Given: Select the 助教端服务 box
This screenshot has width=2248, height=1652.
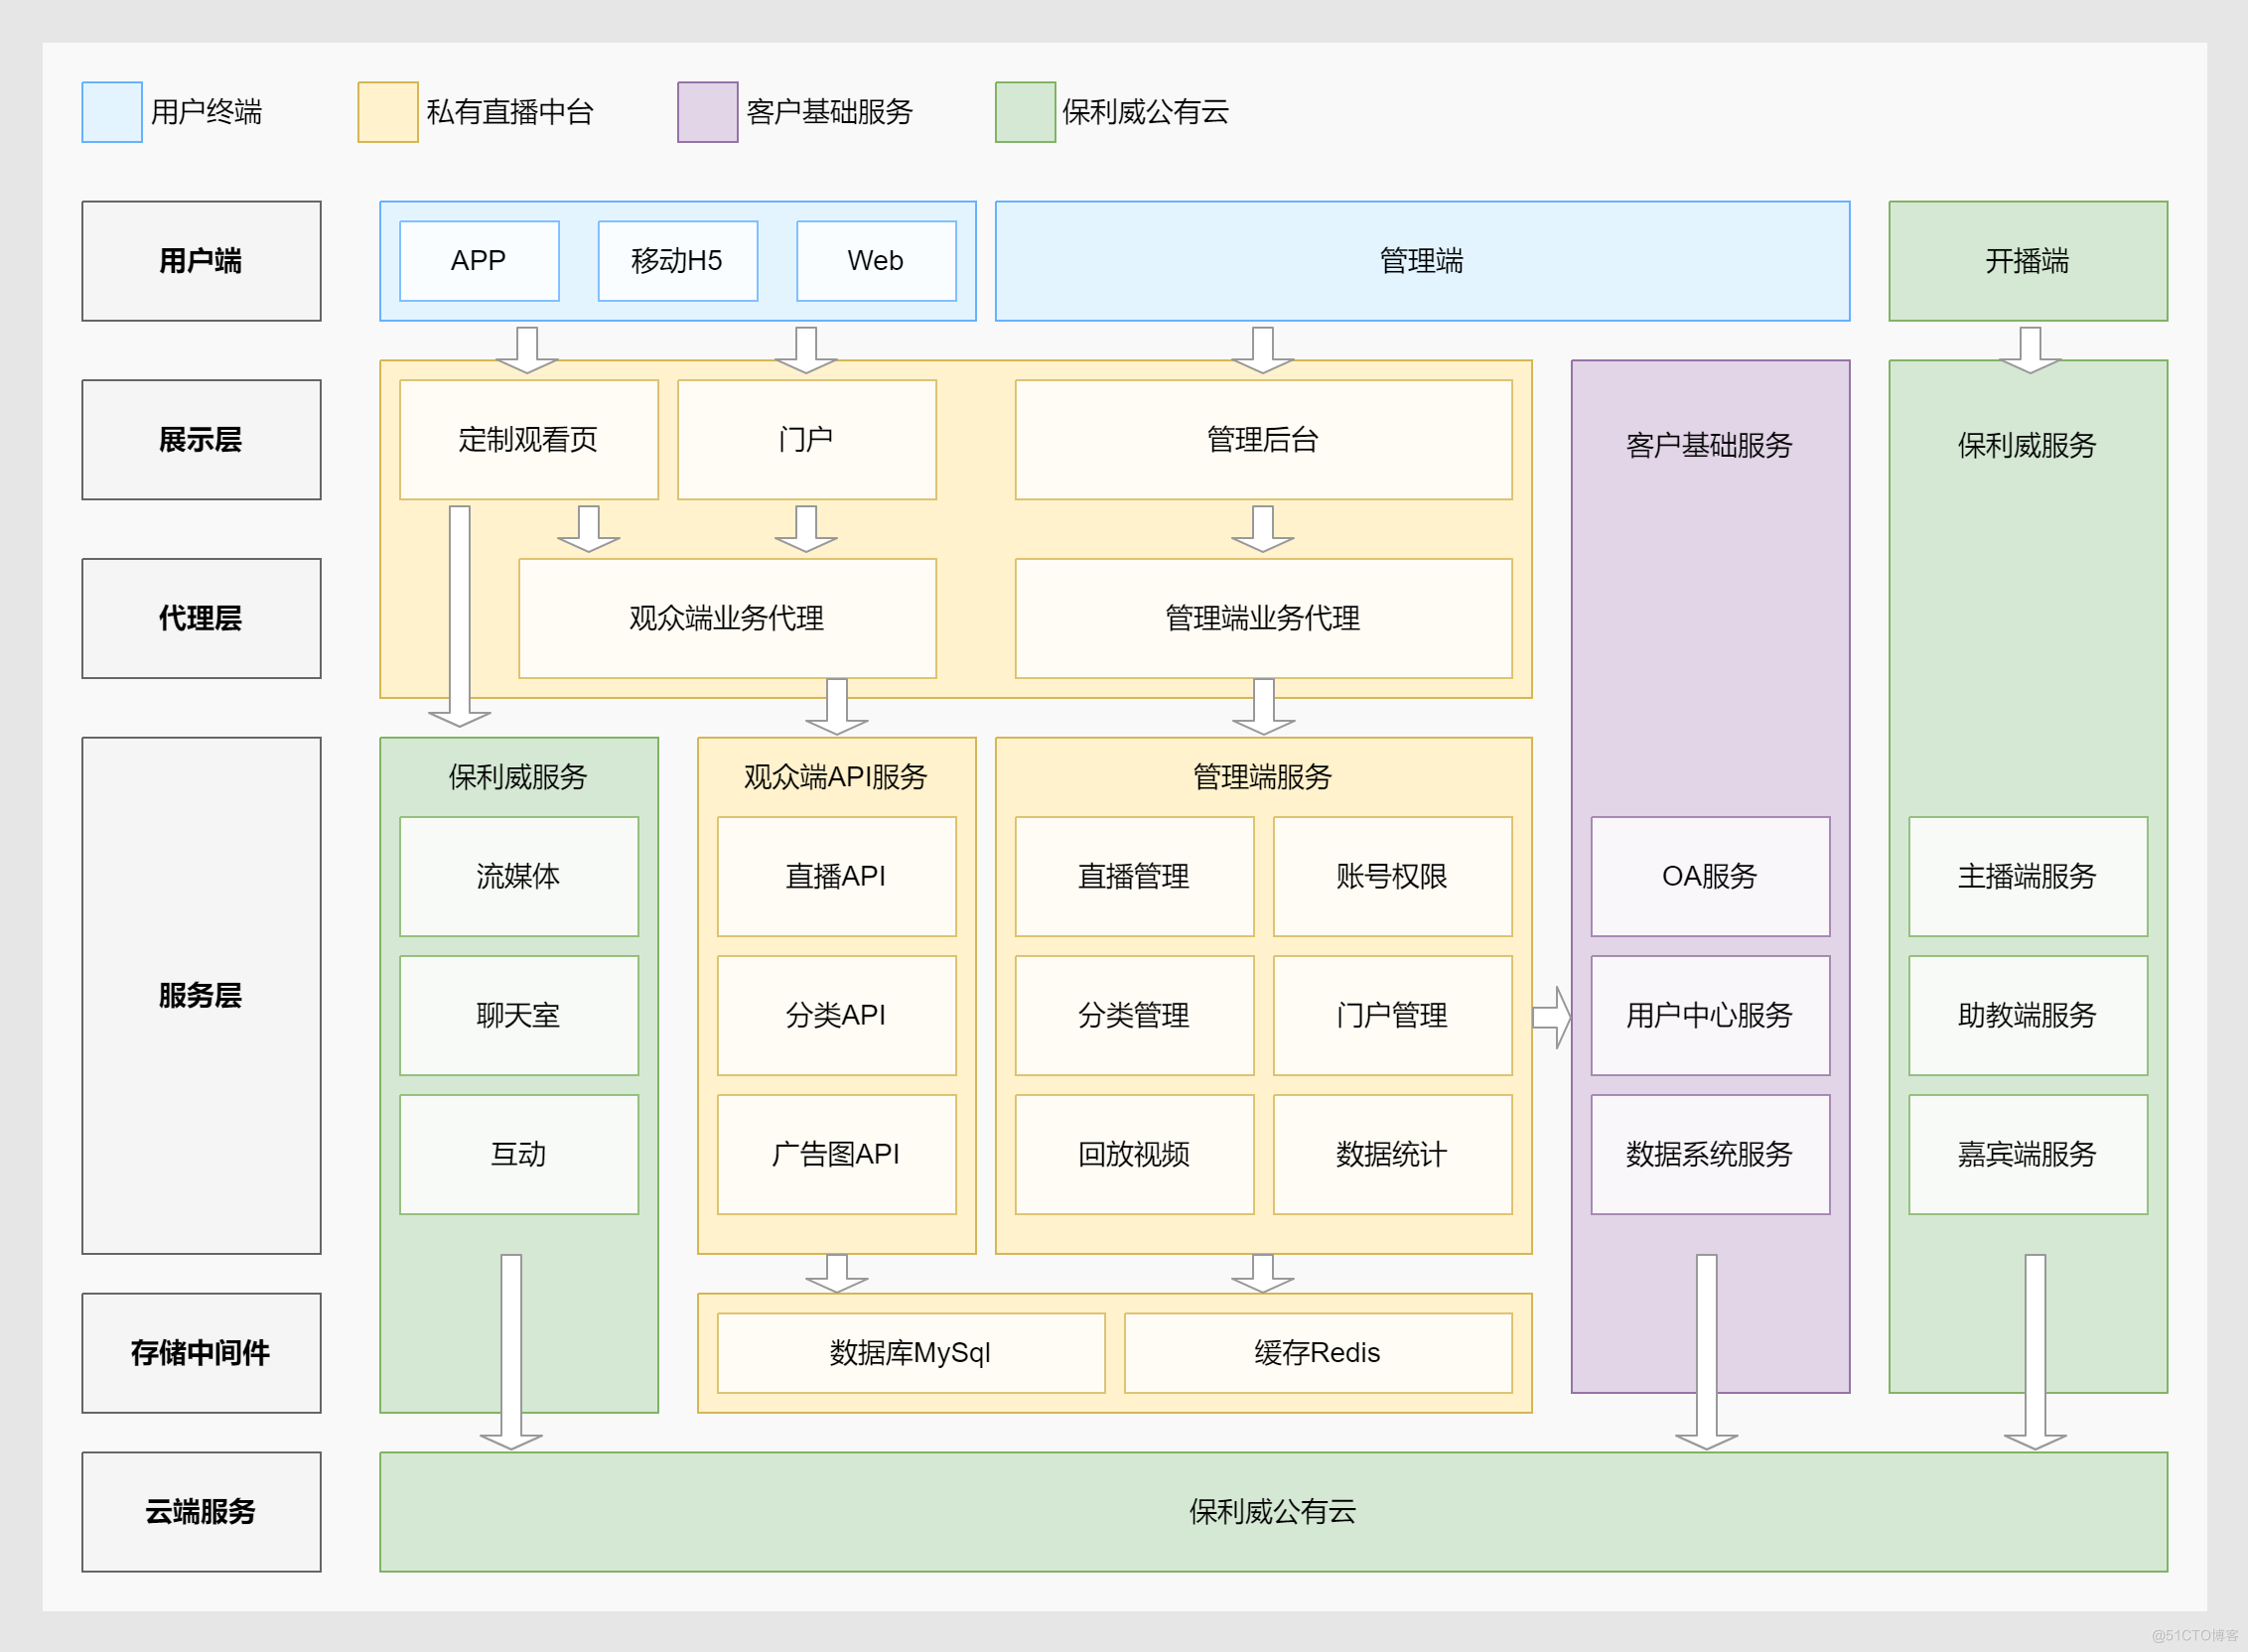Looking at the screenshot, I should 2028,1016.
